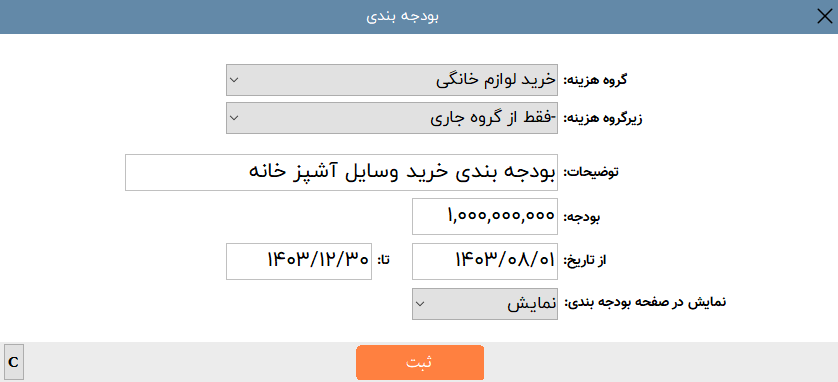The width and height of the screenshot is (838, 382).
Task: Click the C clear button at bottom
Action: point(13,362)
